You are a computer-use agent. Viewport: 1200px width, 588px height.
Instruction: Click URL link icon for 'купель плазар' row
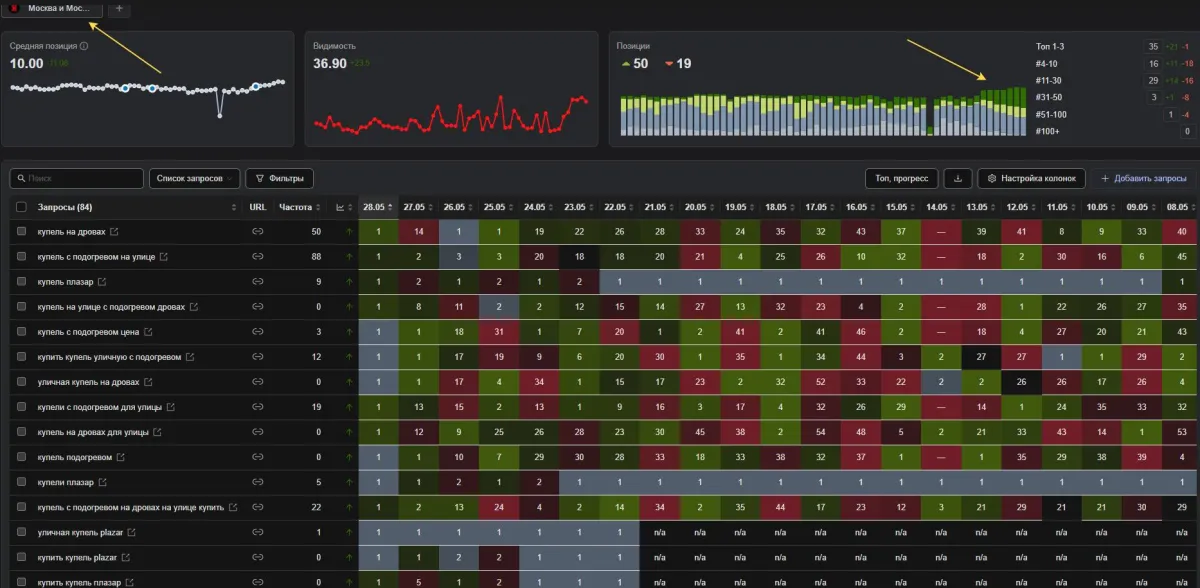click(x=257, y=282)
